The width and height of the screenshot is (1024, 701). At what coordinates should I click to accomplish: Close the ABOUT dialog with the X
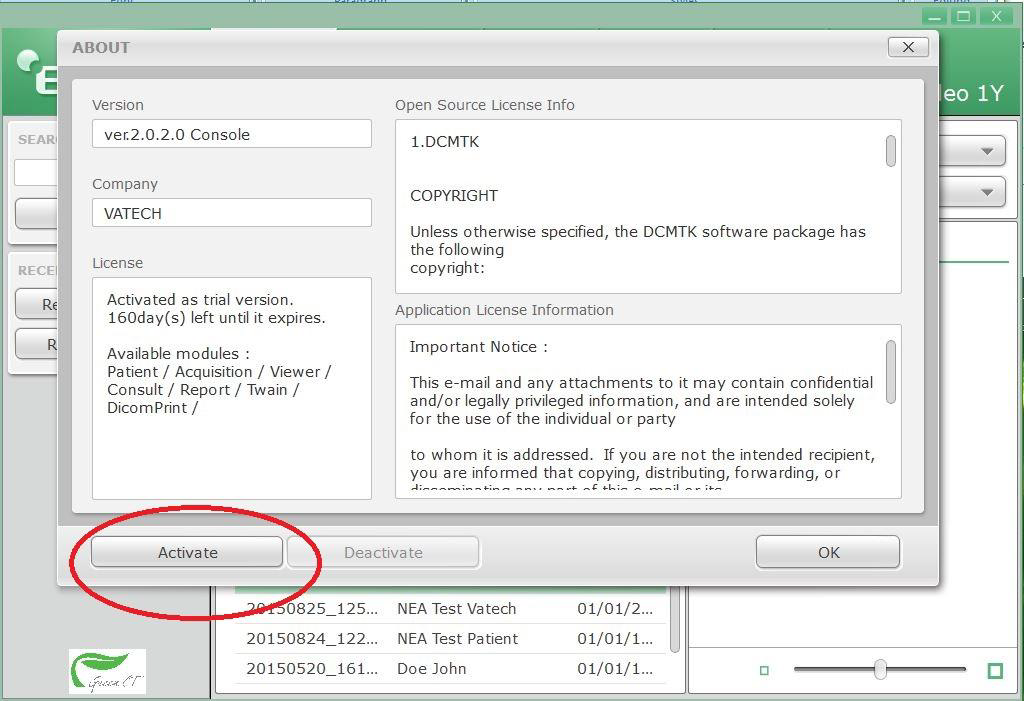coord(908,47)
